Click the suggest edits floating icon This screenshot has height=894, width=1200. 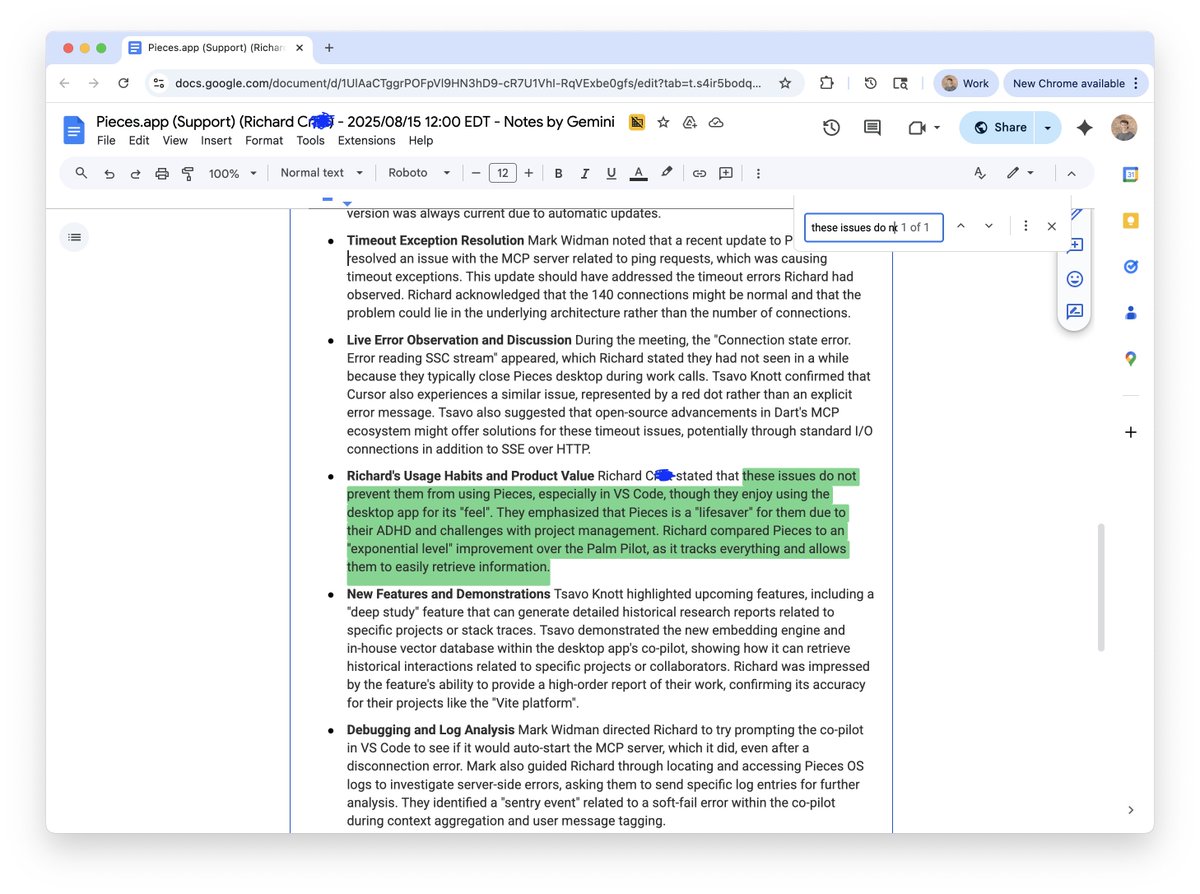1075,312
